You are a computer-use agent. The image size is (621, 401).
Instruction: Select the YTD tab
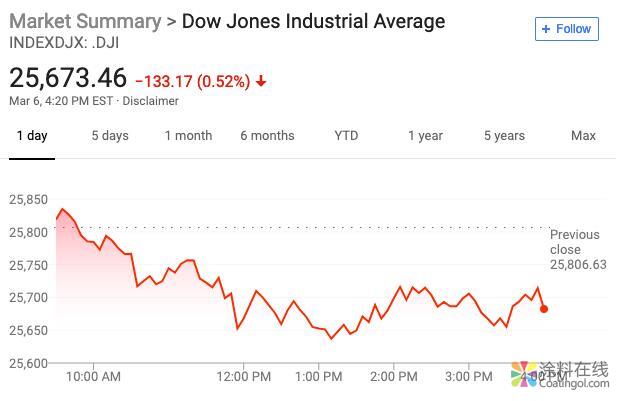(346, 136)
